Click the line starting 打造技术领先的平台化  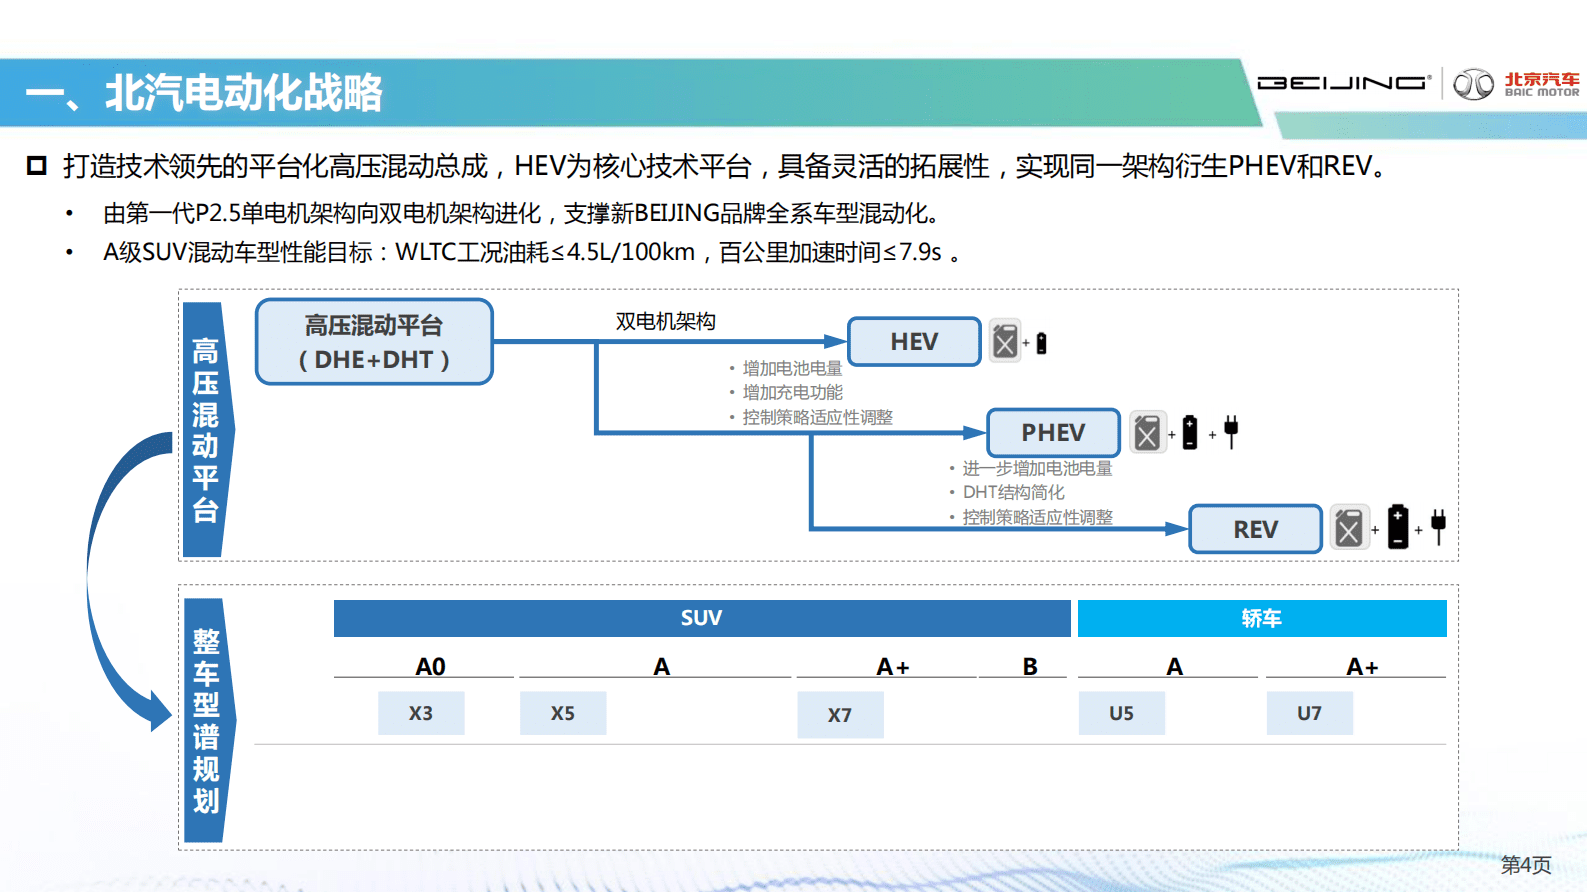pos(727,165)
